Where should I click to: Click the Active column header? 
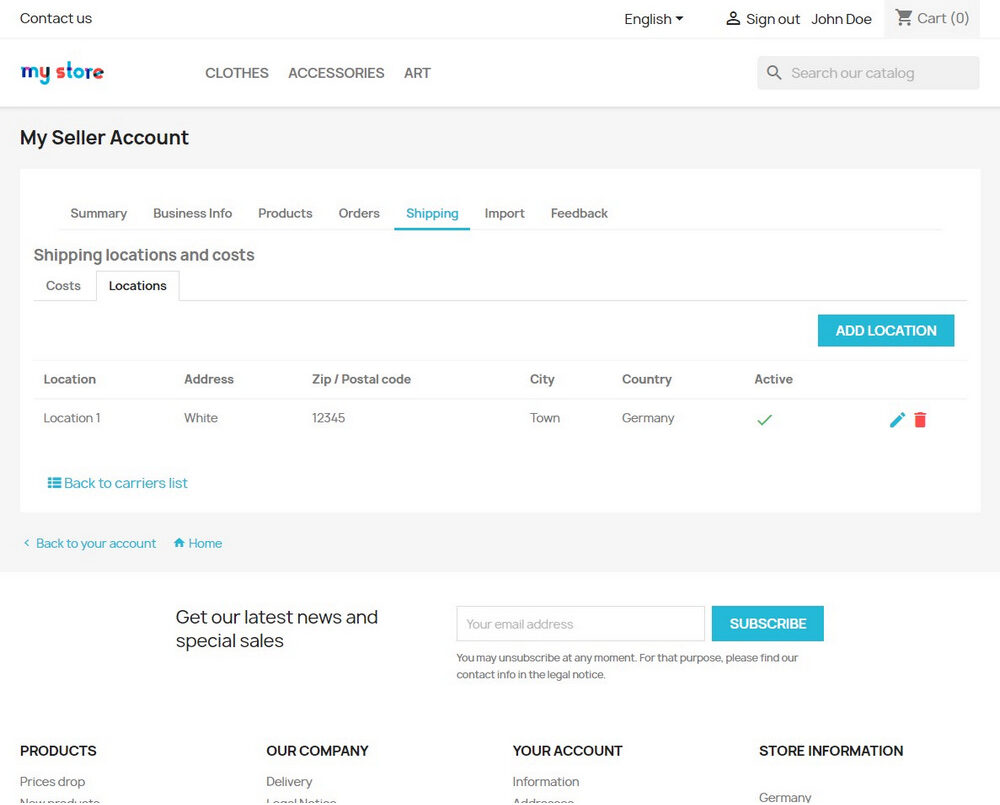click(x=774, y=379)
